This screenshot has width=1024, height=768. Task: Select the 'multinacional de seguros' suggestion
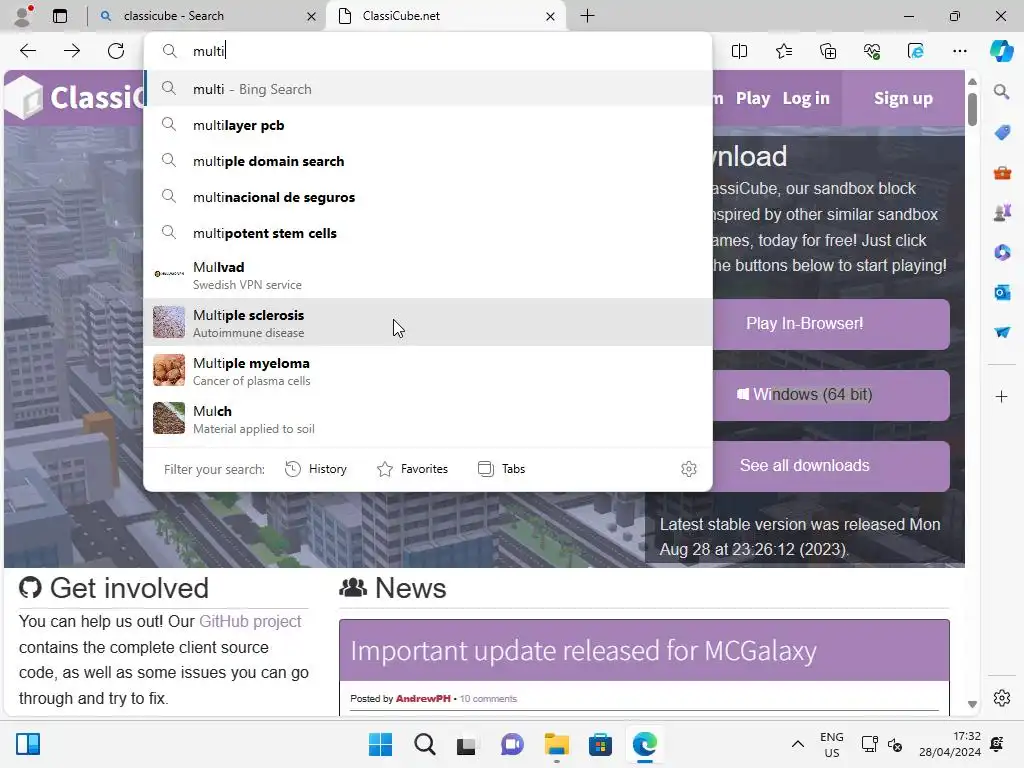tap(428, 197)
